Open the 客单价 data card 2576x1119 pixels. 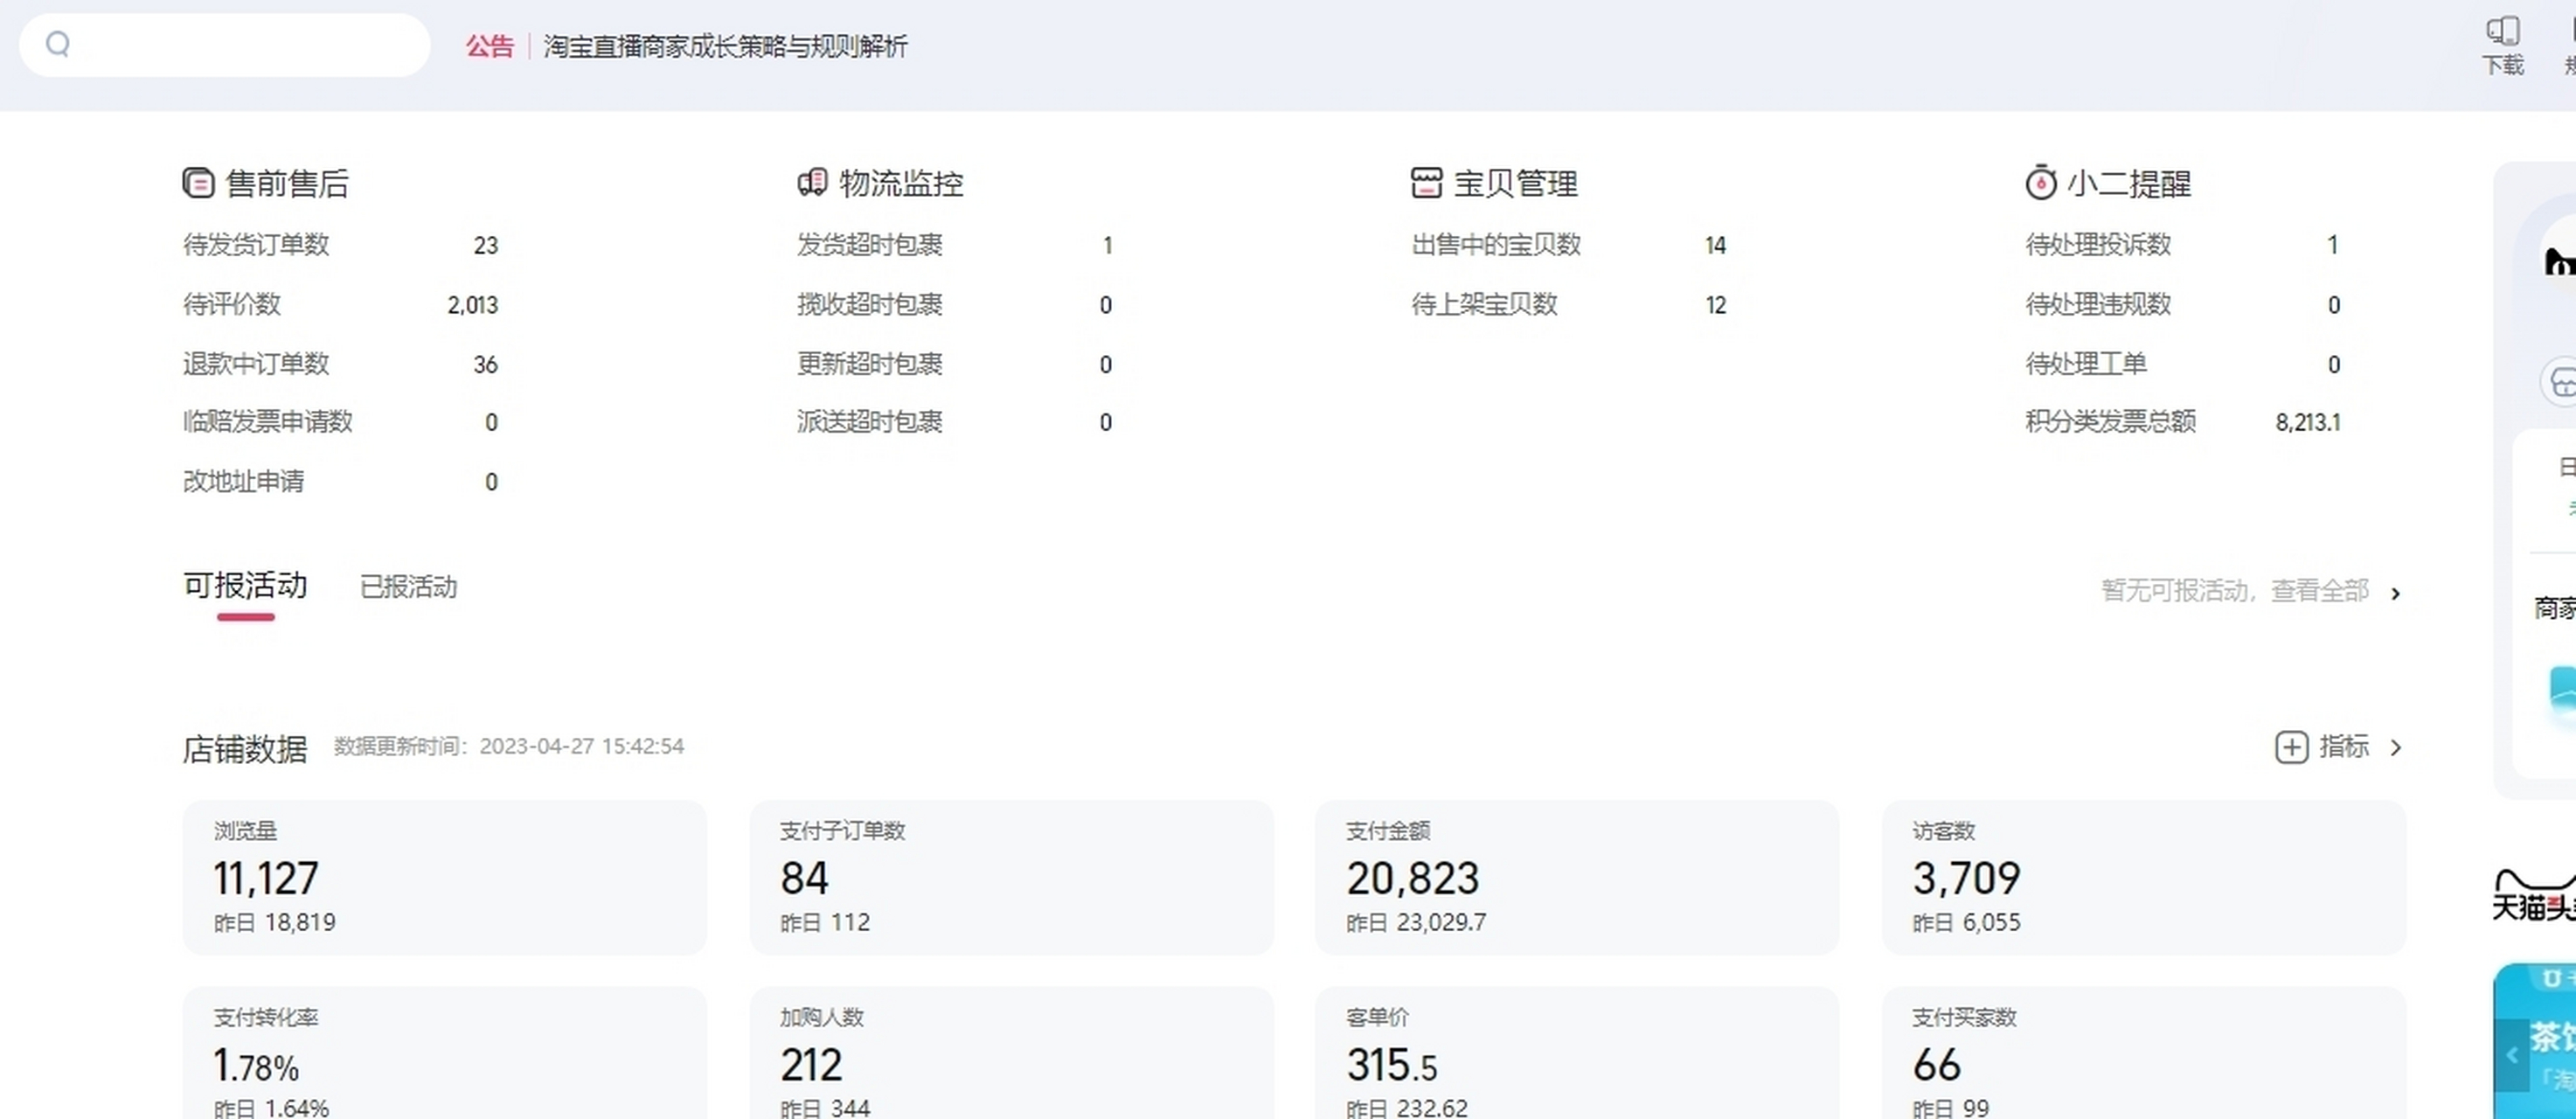[1577, 1053]
